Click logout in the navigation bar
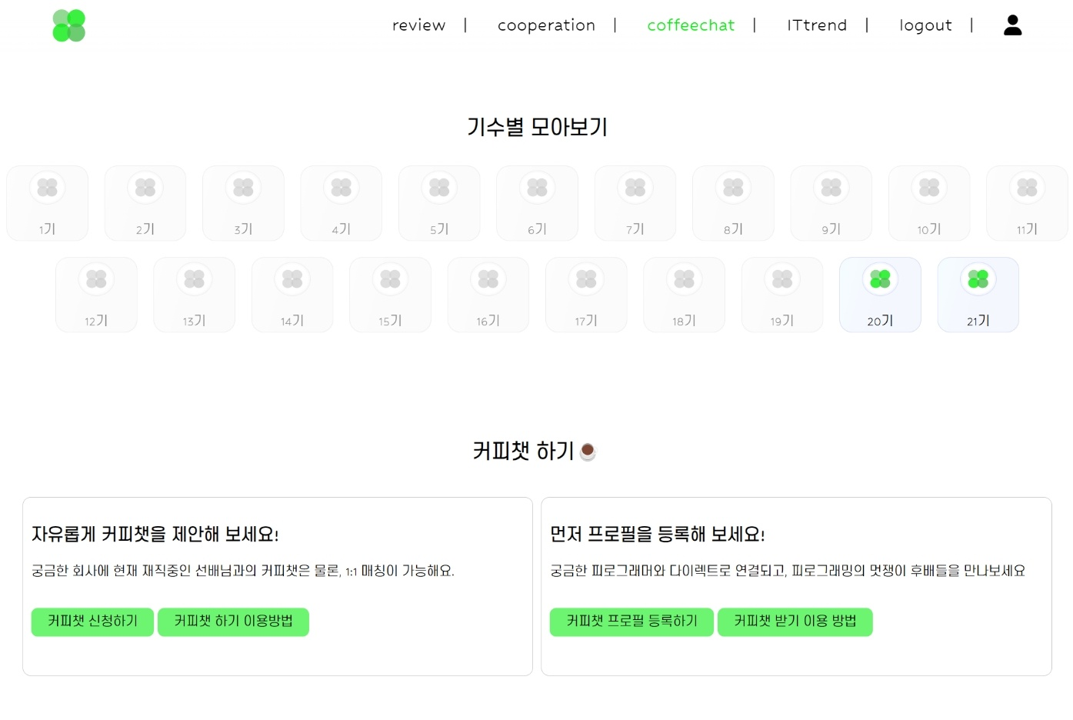This screenshot has height=720, width=1073. click(925, 25)
